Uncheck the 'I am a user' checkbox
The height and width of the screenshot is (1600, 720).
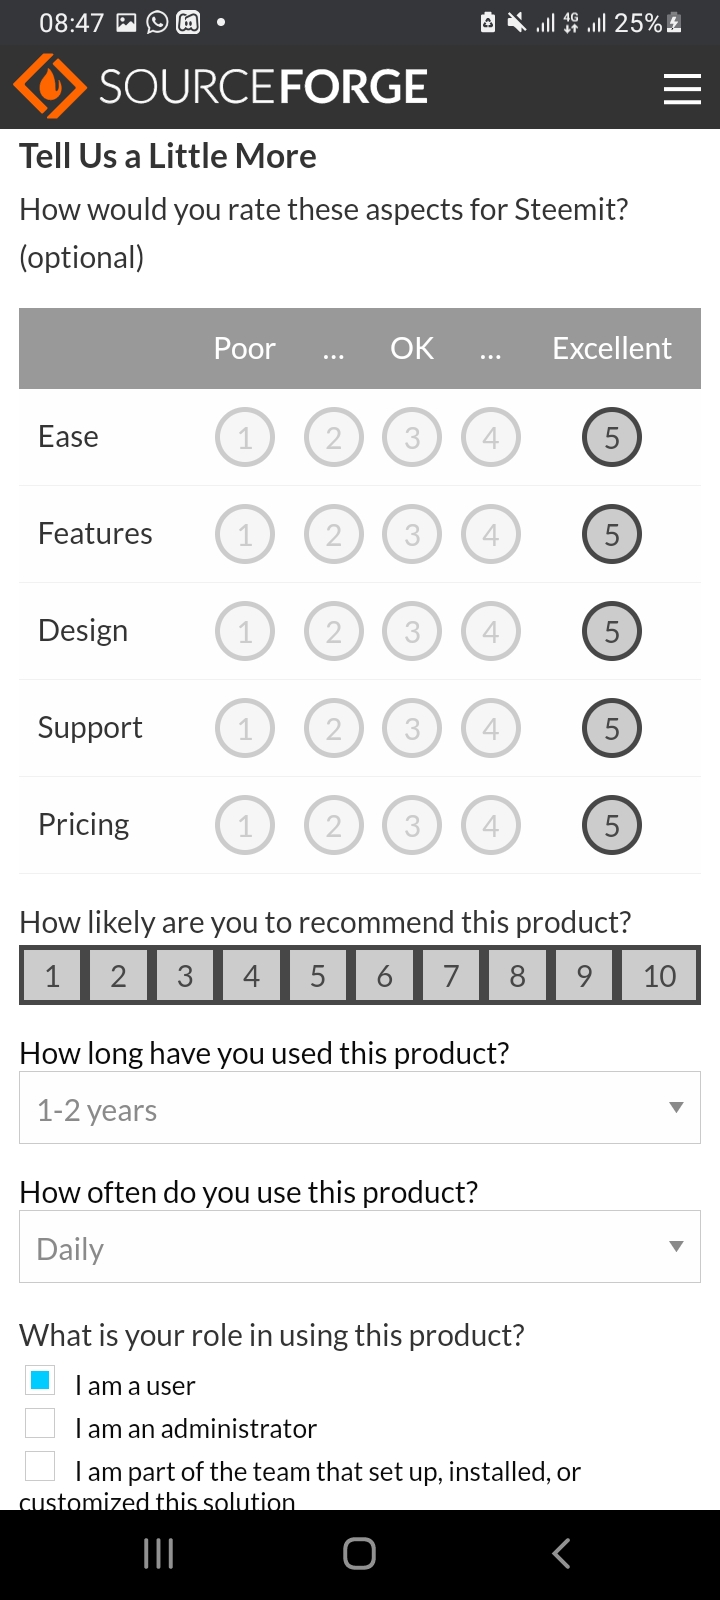pyautogui.click(x=40, y=1381)
